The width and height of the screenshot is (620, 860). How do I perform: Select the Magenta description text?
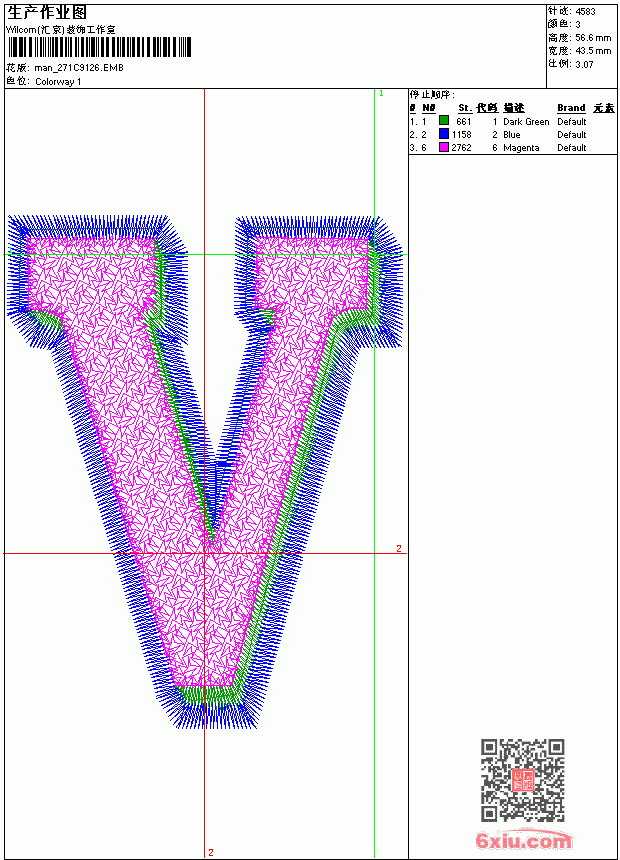click(521, 148)
